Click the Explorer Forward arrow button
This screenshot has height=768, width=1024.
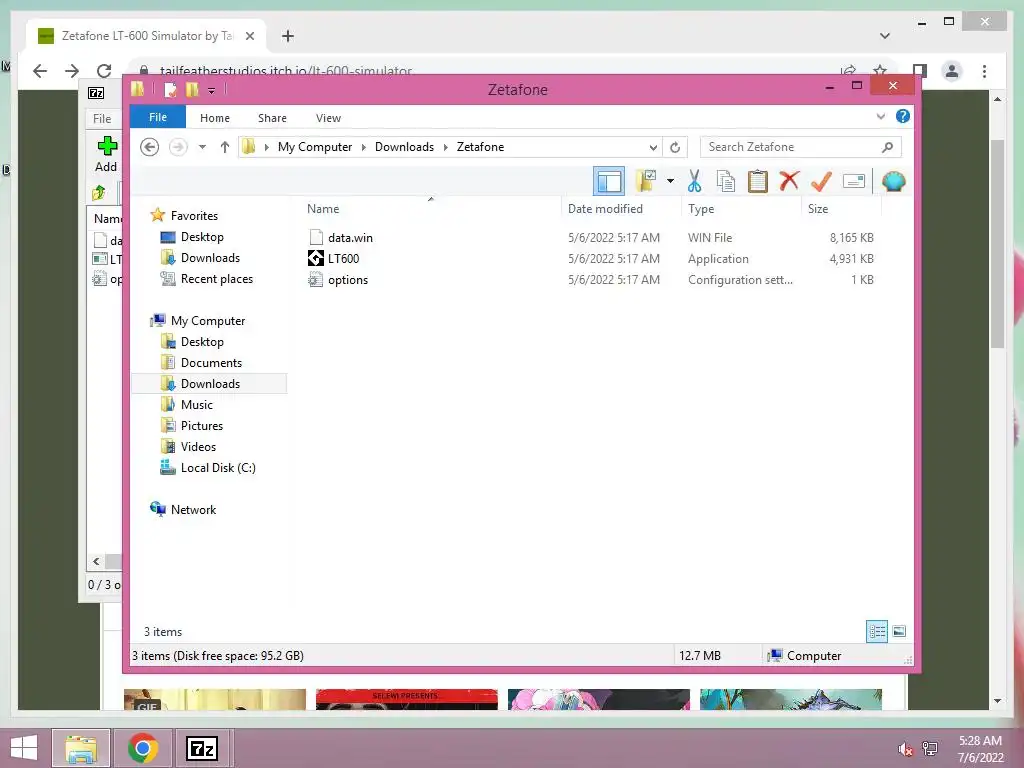pos(178,147)
